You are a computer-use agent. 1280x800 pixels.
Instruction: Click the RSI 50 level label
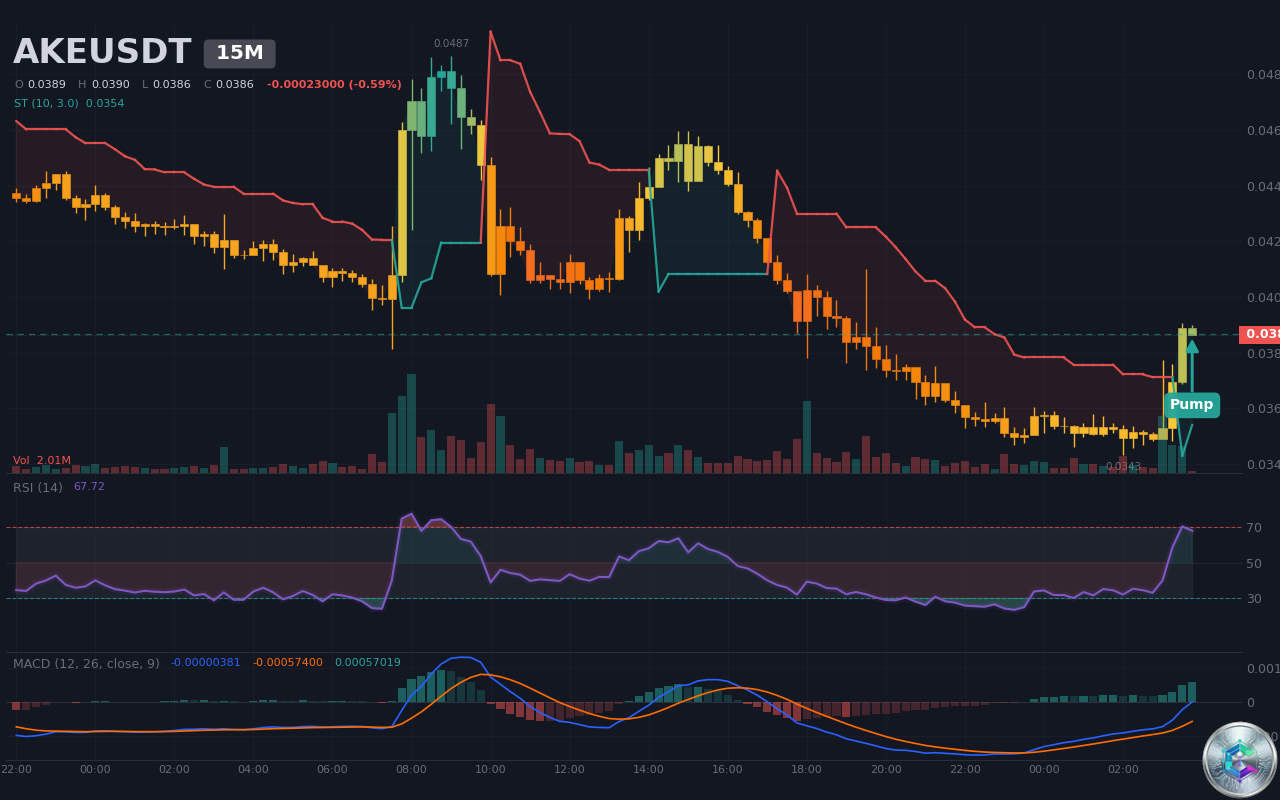1254,564
